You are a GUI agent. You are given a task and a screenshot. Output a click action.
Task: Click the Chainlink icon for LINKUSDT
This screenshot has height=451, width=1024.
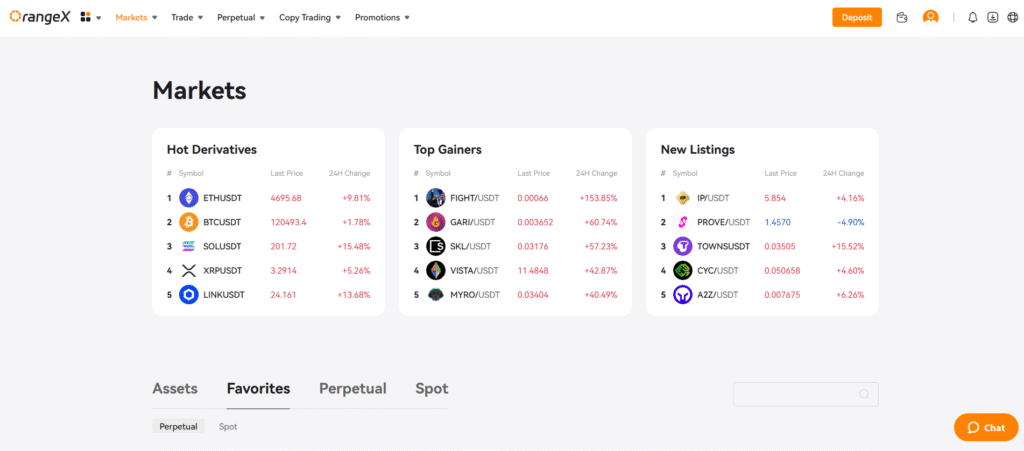(188, 295)
